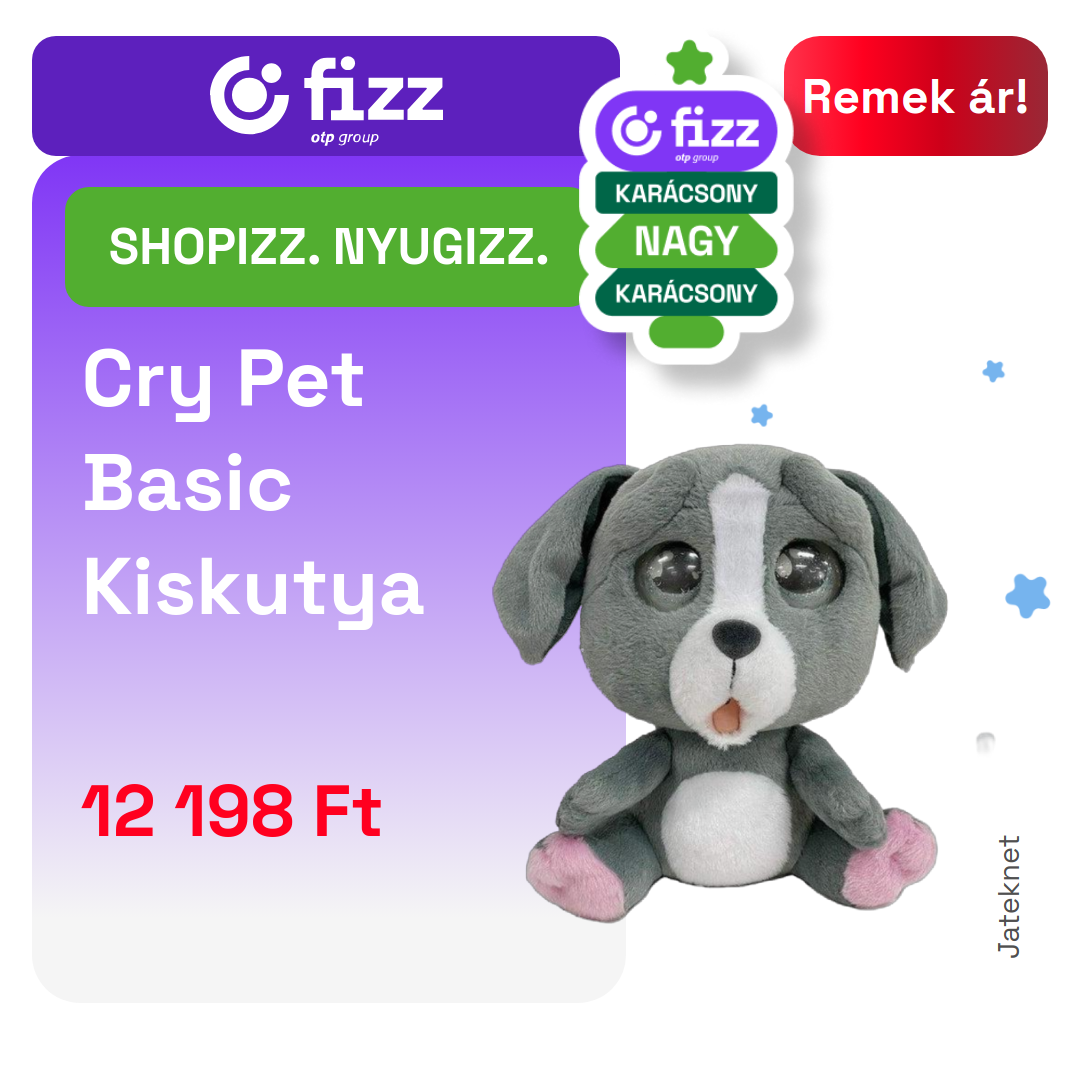The height and width of the screenshot is (1080, 1080).
Task: Select the bottom KARÁCSONY label
Action: point(686,293)
